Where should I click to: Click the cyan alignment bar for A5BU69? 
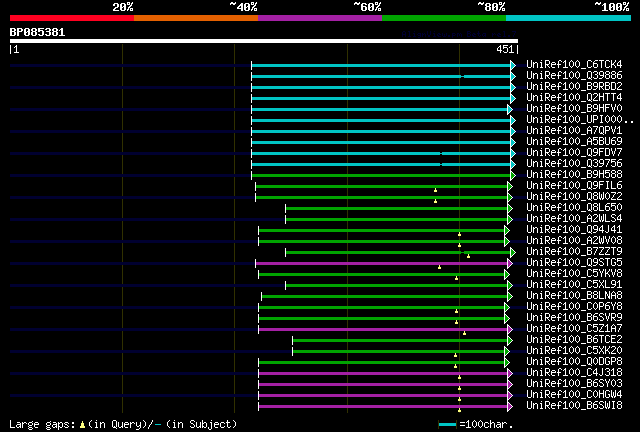tap(381, 143)
